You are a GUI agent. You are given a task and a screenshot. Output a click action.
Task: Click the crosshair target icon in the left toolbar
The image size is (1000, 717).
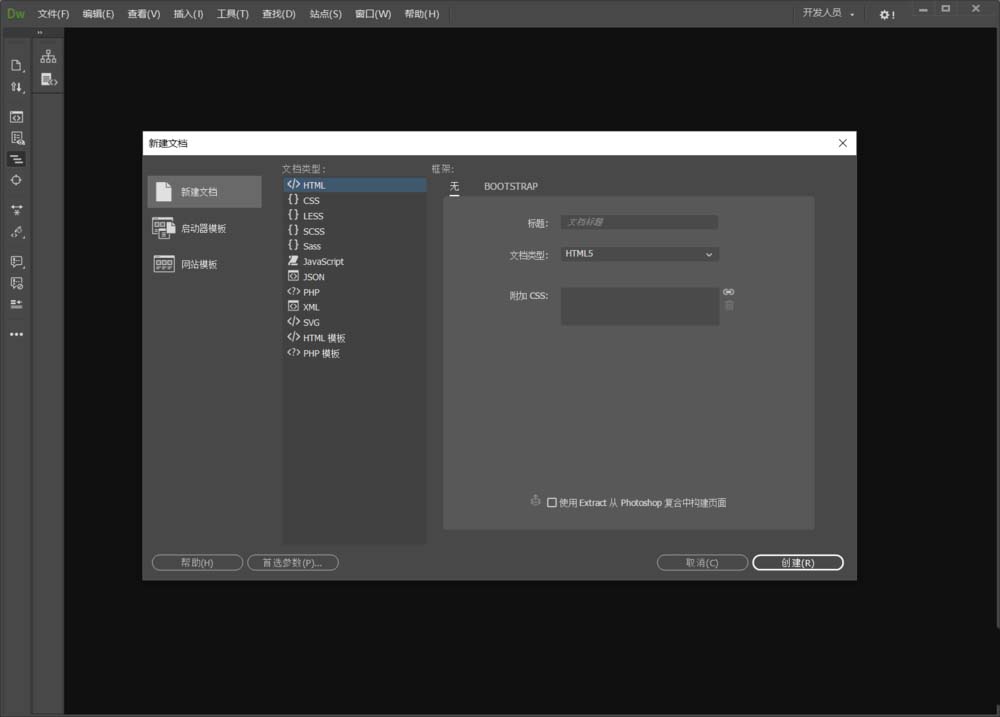tap(17, 180)
